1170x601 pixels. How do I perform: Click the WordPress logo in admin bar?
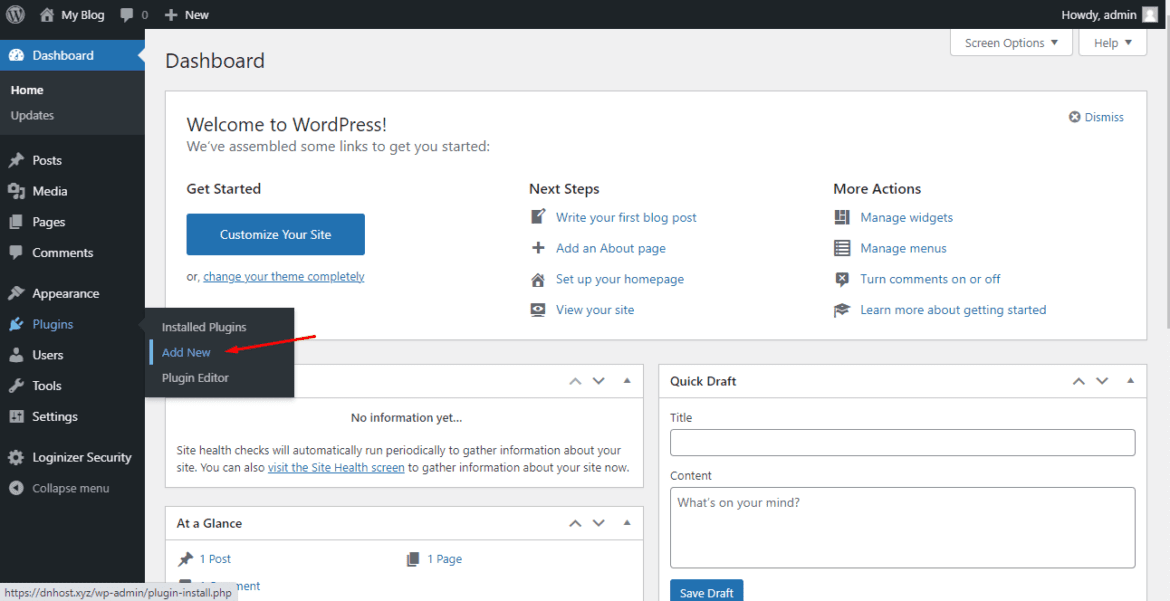tap(15, 15)
